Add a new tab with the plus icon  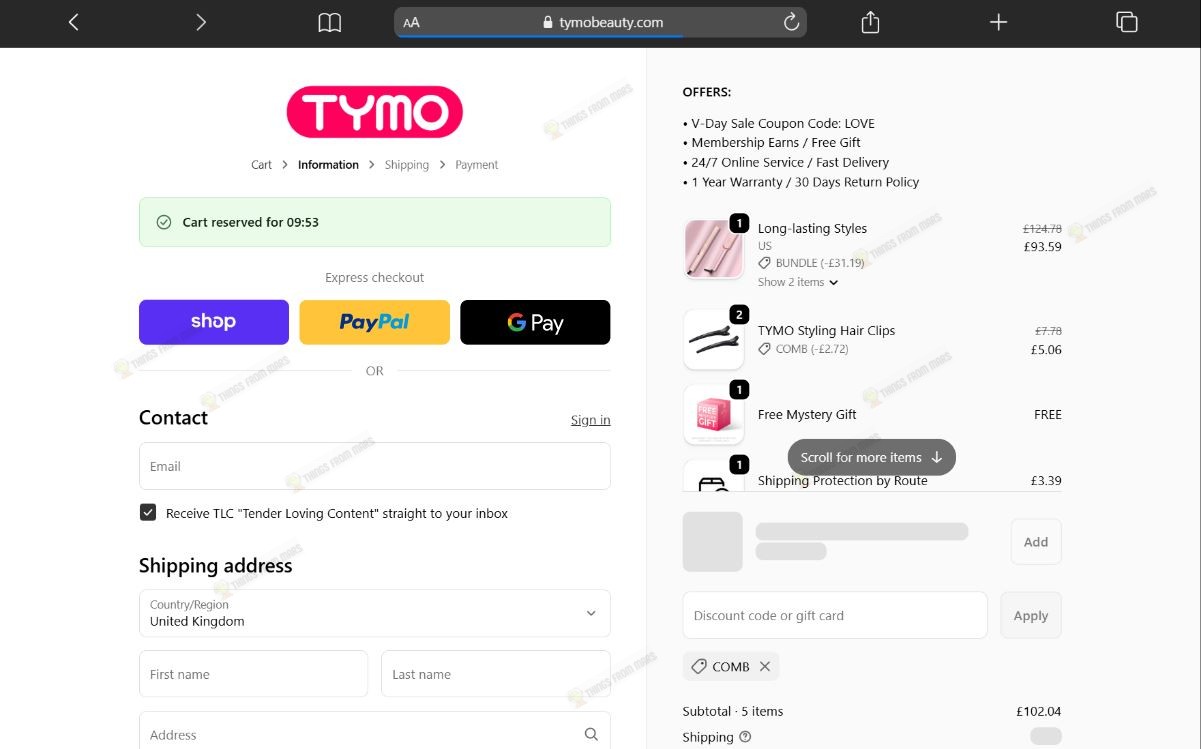[998, 22]
